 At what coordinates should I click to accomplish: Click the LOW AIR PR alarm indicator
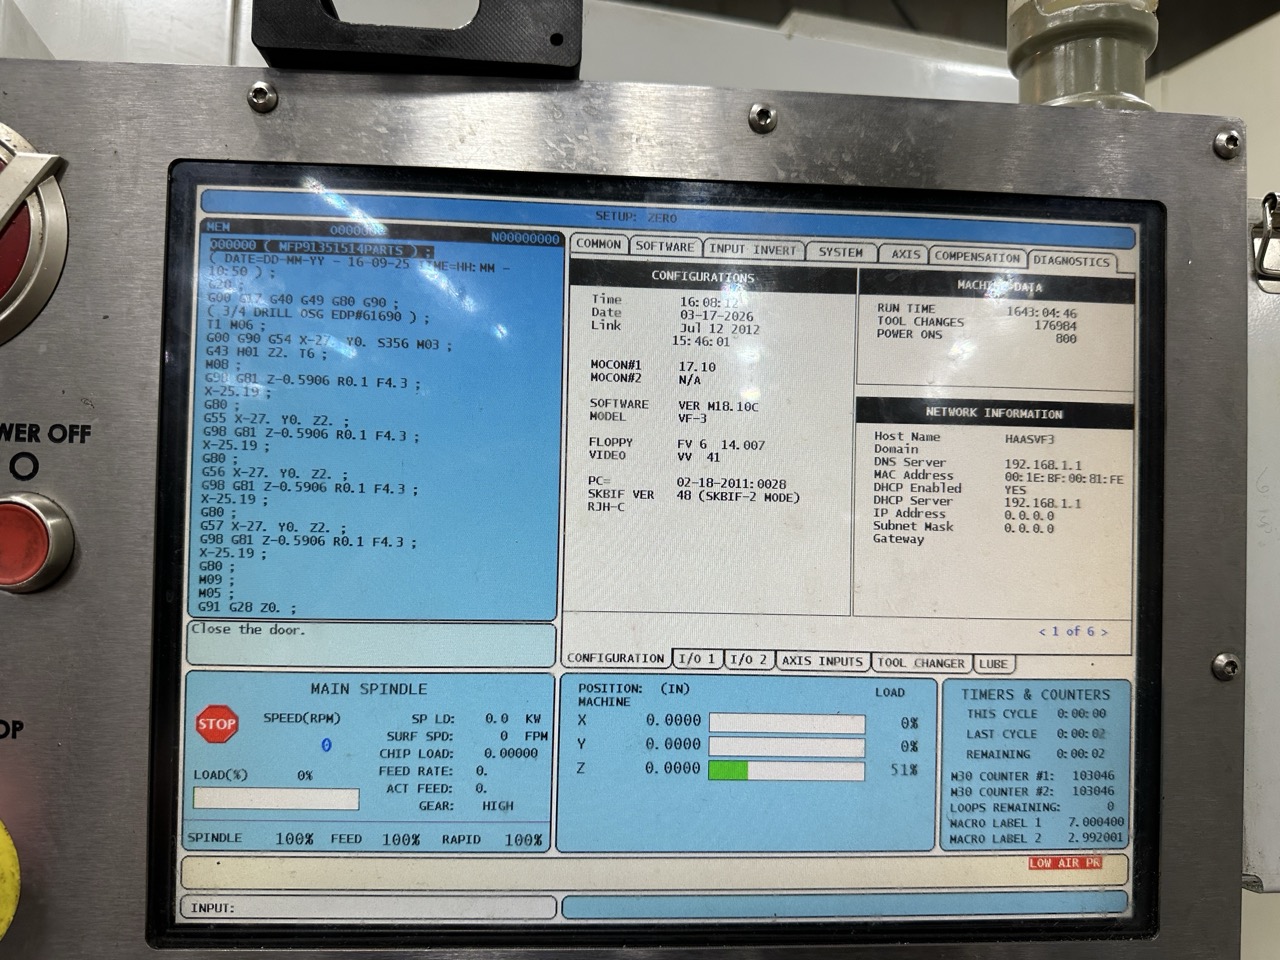point(1065,863)
